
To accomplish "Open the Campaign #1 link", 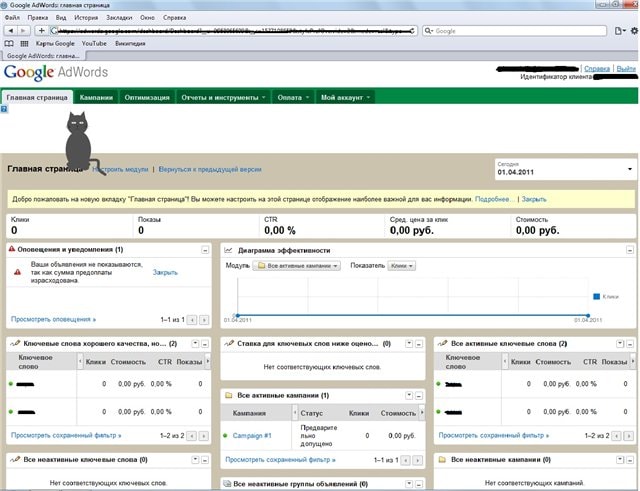I will [253, 435].
